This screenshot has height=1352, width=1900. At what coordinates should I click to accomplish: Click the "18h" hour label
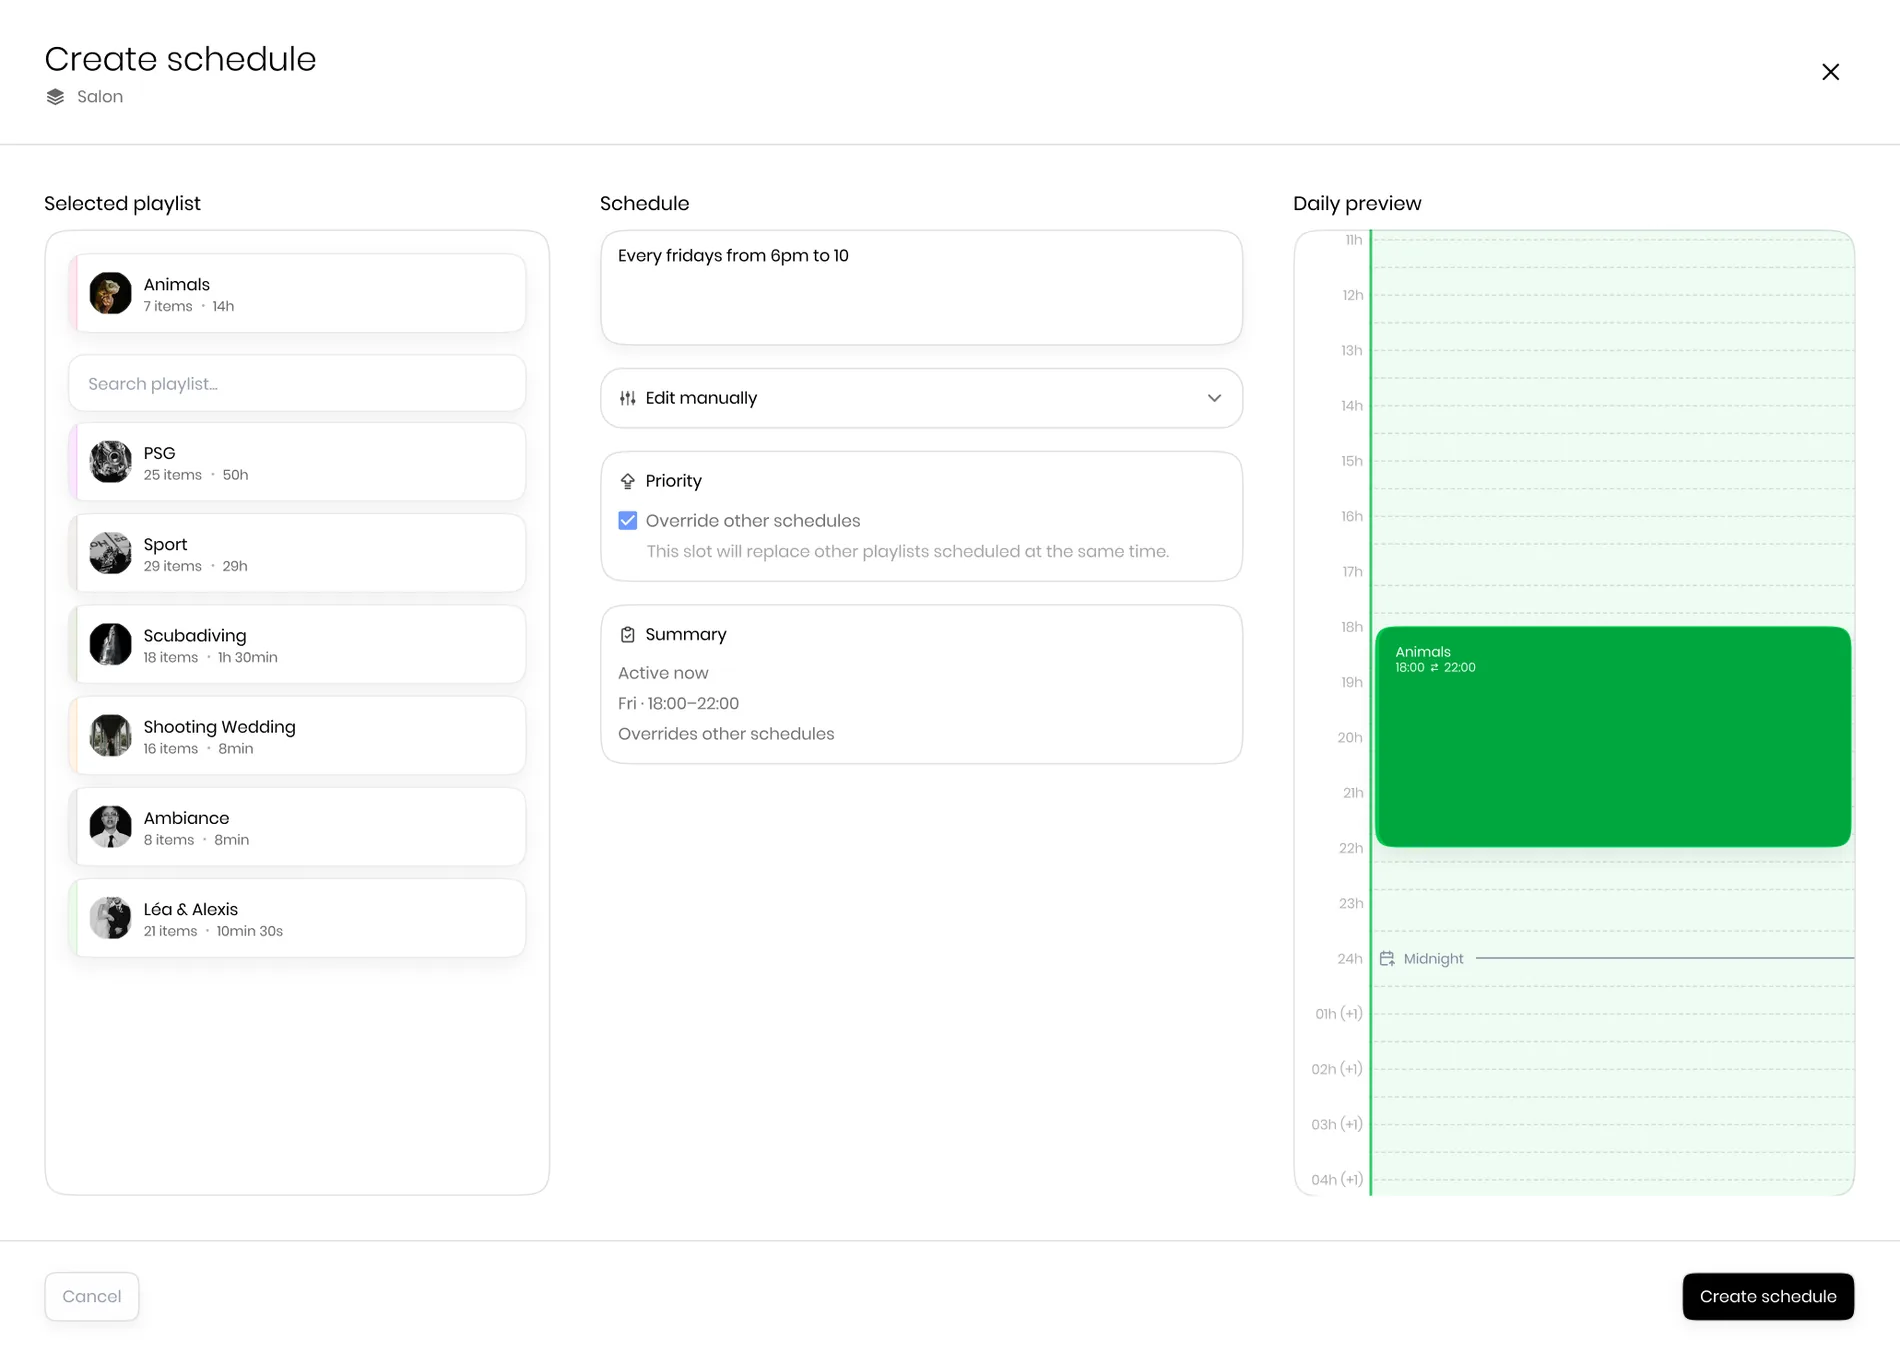click(x=1352, y=627)
